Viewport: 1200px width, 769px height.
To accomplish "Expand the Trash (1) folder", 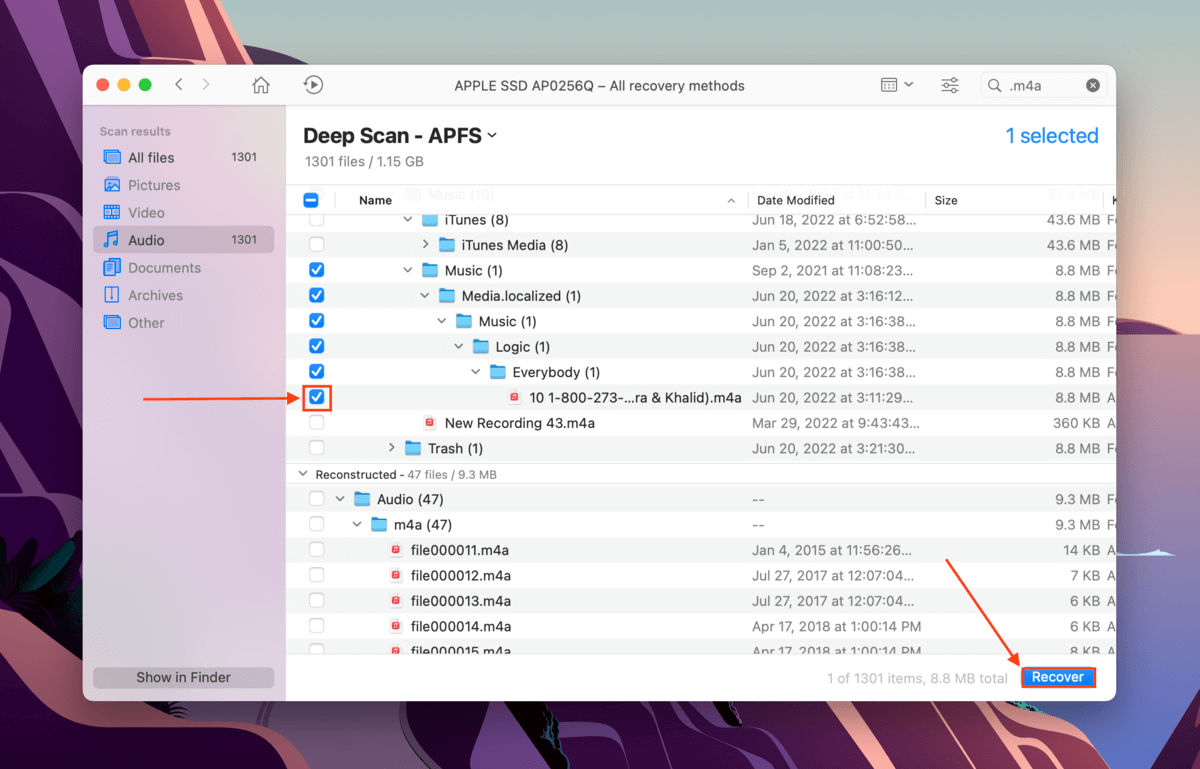I will [392, 448].
